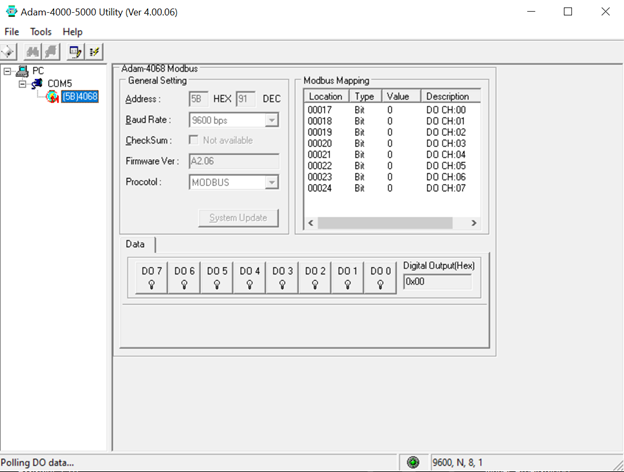Click the diamond-shaped first toolbar icon

pyautogui.click(x=8, y=52)
